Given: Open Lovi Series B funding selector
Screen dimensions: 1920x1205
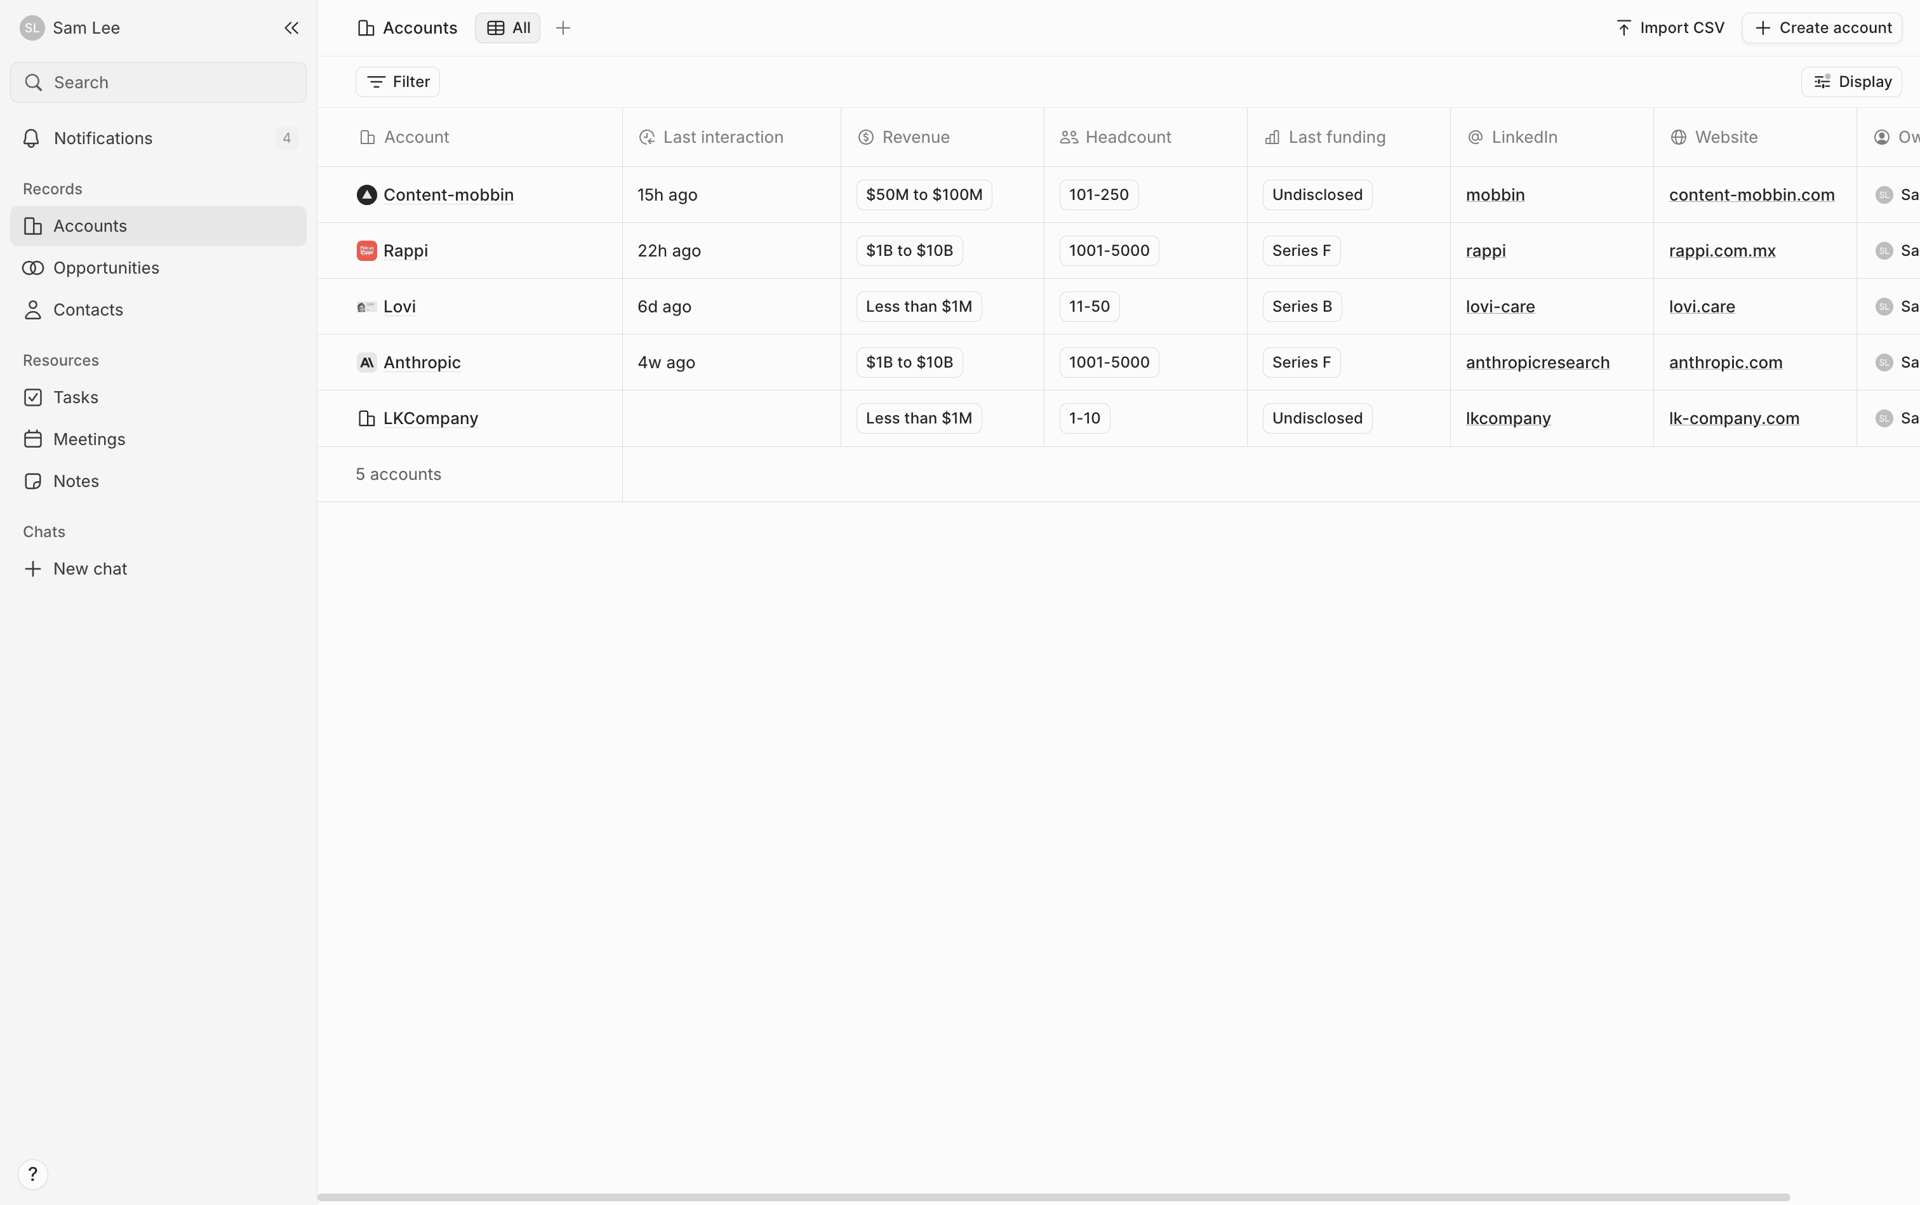Looking at the screenshot, I should 1302,307.
